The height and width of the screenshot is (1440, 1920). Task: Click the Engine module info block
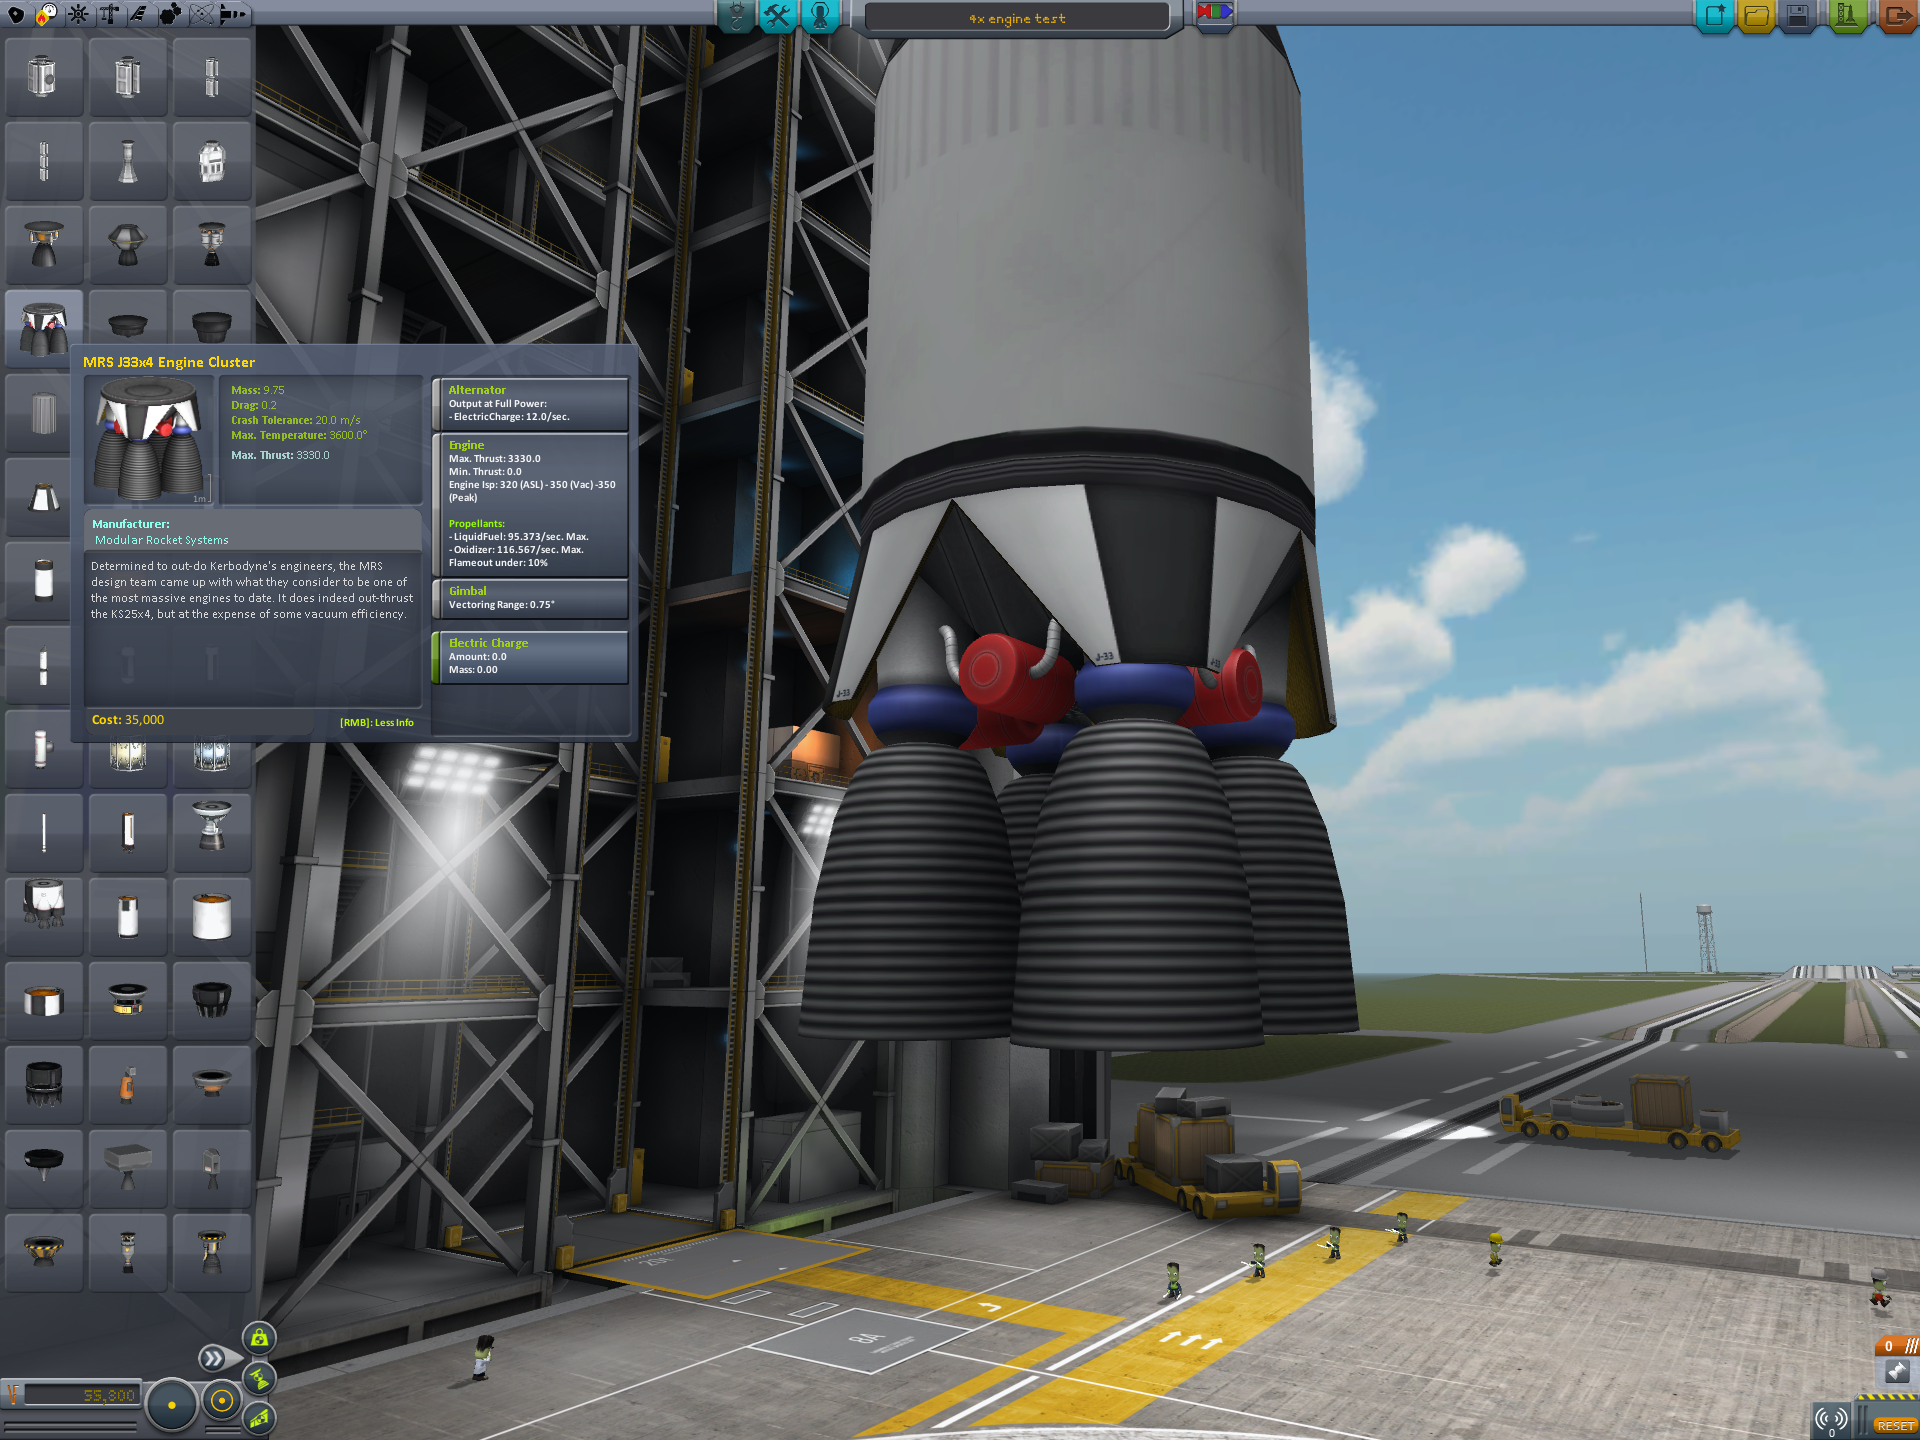pos(530,505)
